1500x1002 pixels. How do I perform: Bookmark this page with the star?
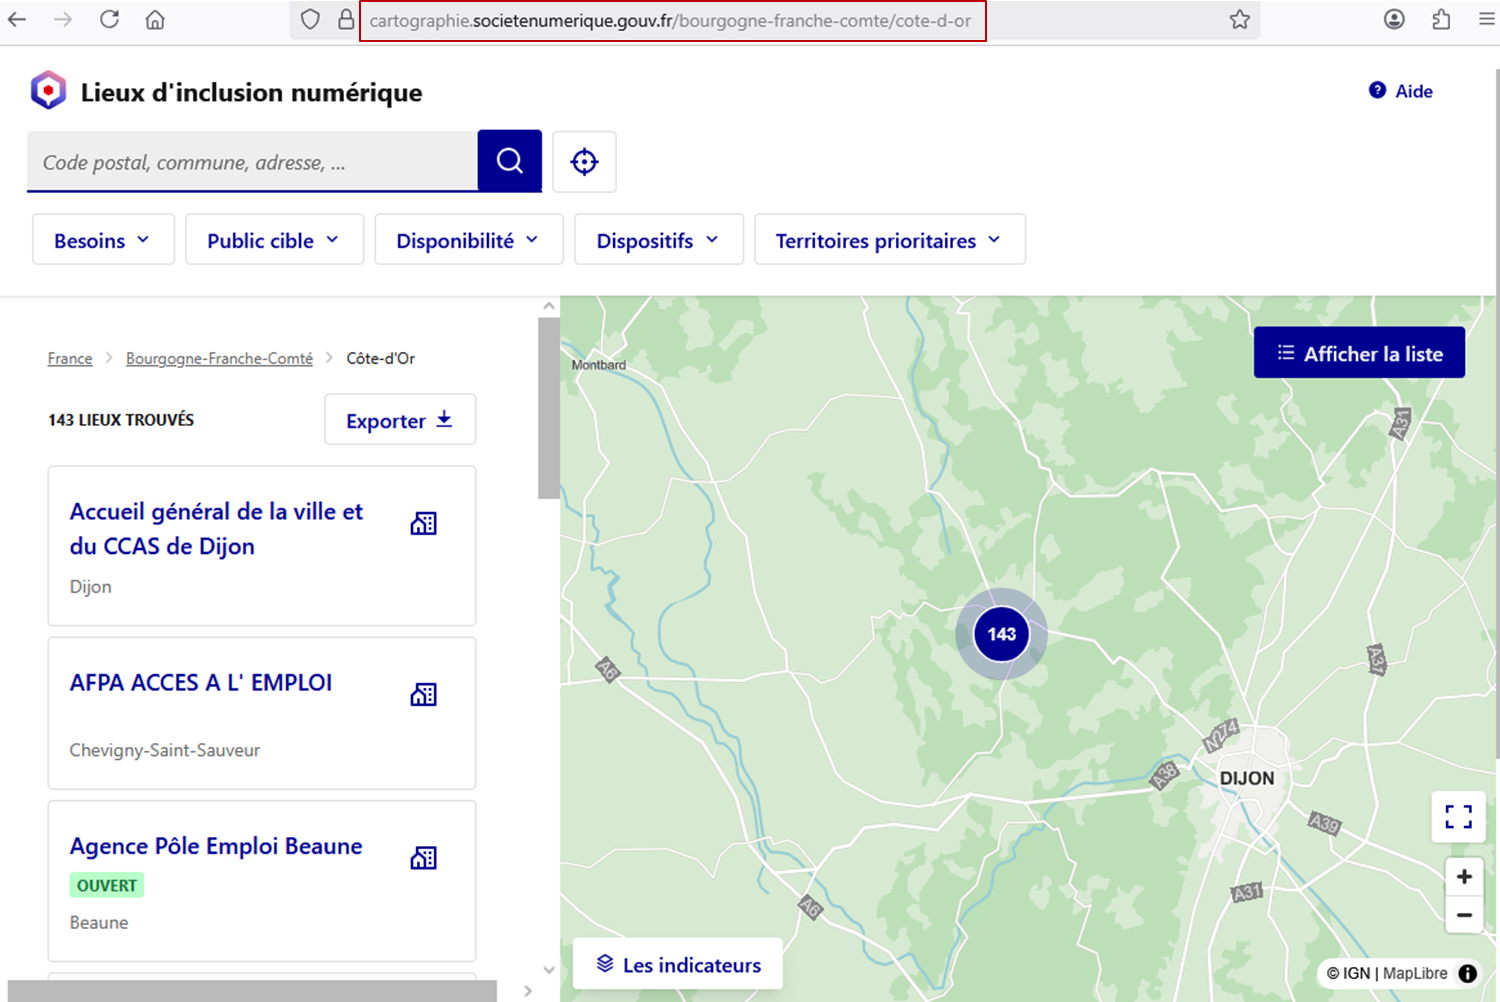[1239, 20]
